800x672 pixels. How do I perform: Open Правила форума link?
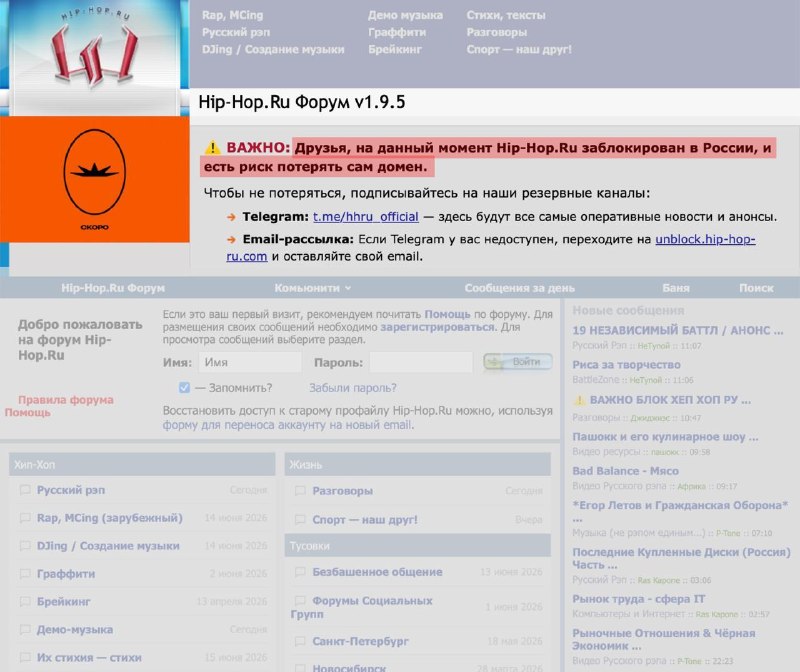(66, 400)
